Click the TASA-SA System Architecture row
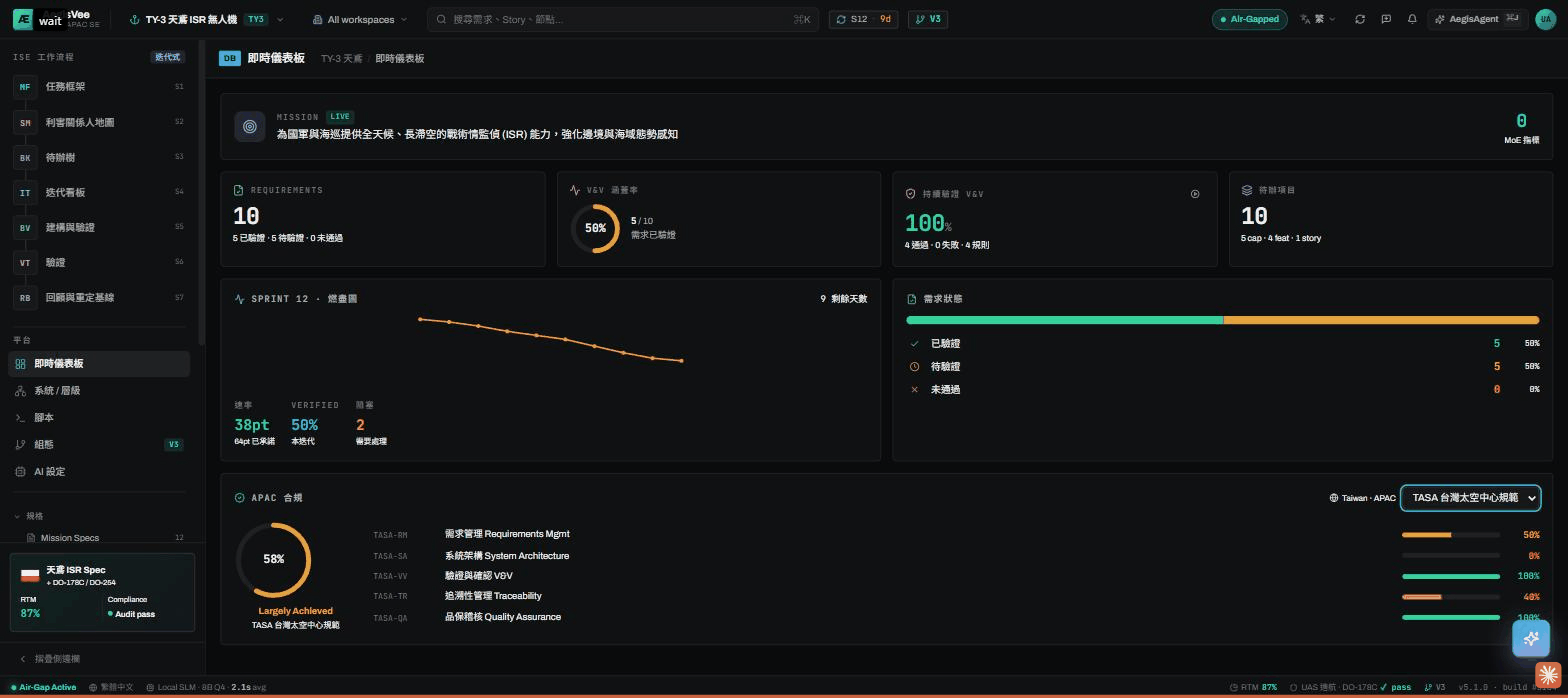The height and width of the screenshot is (698, 1568). click(x=956, y=556)
